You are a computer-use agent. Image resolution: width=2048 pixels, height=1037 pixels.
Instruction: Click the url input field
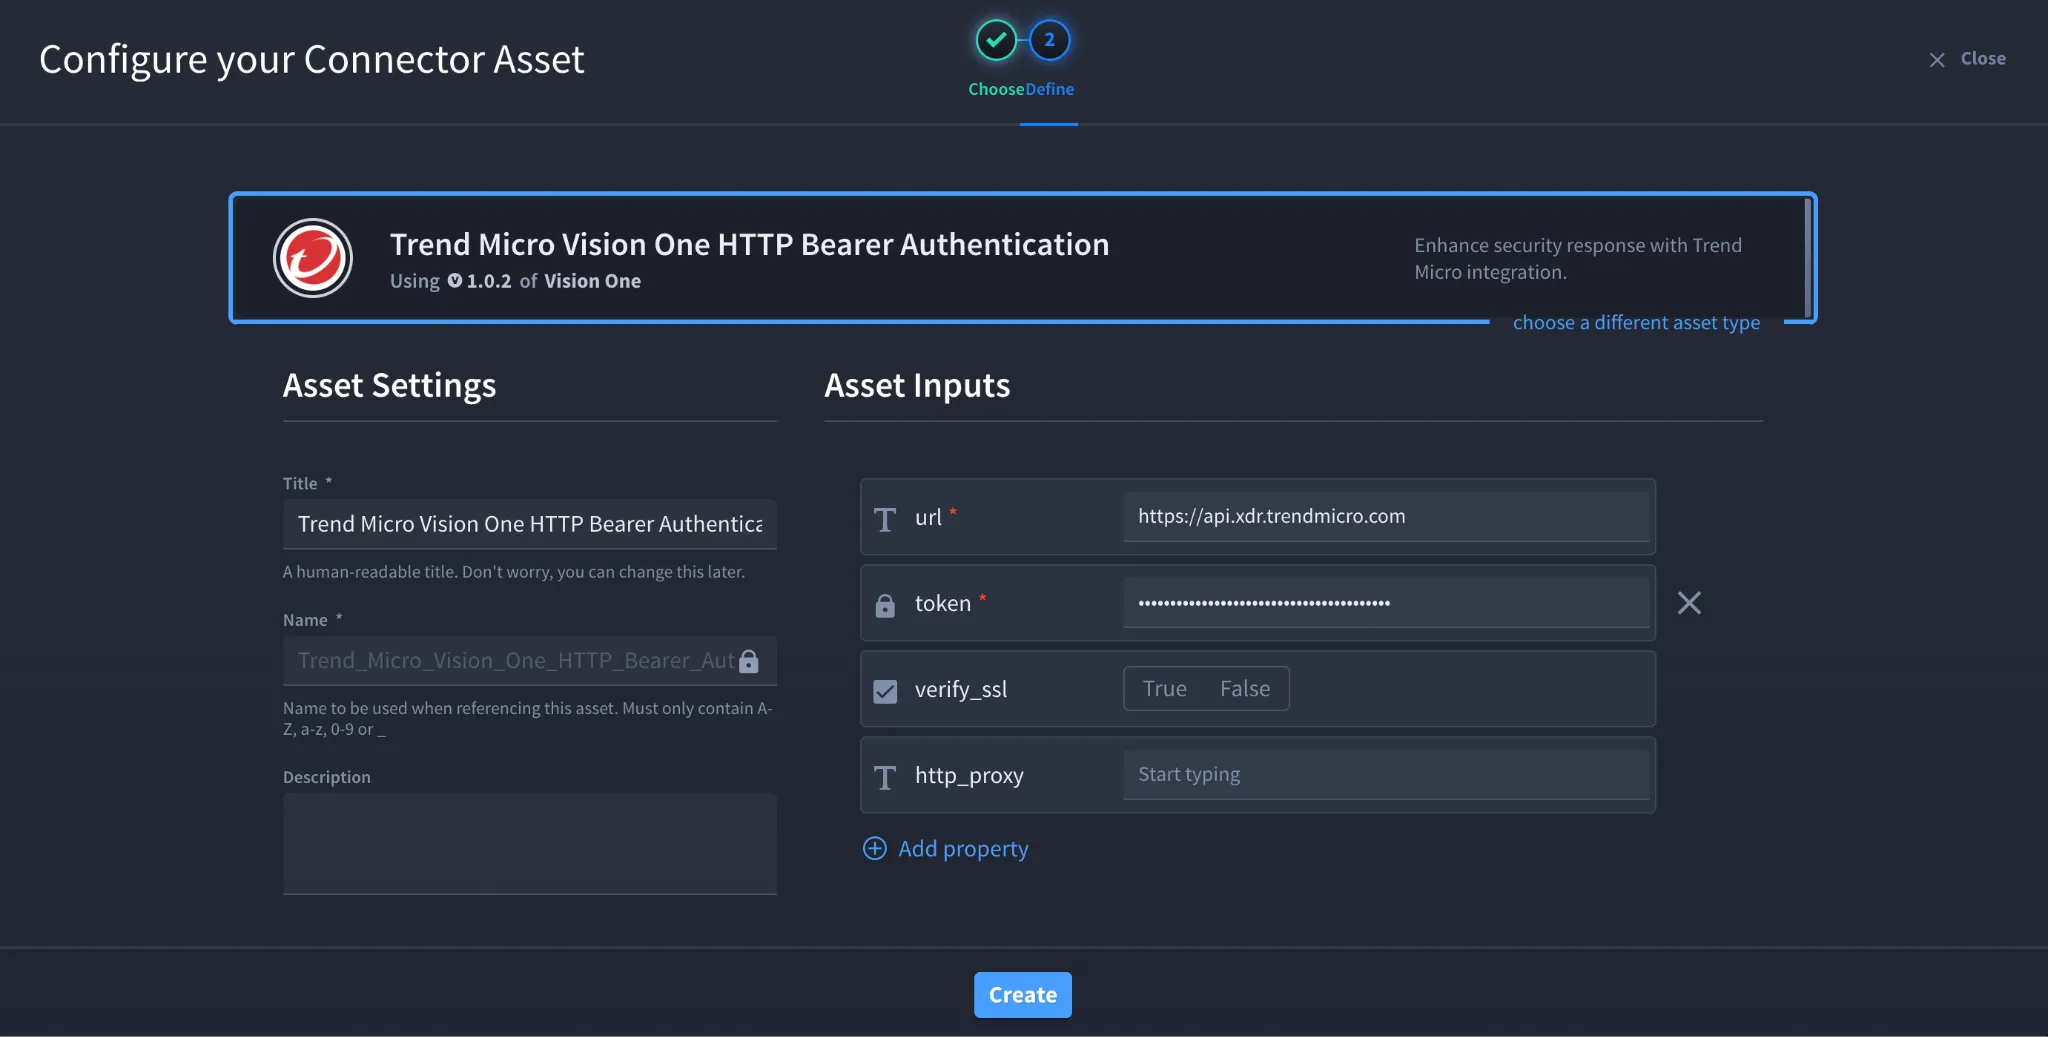(x=1386, y=516)
